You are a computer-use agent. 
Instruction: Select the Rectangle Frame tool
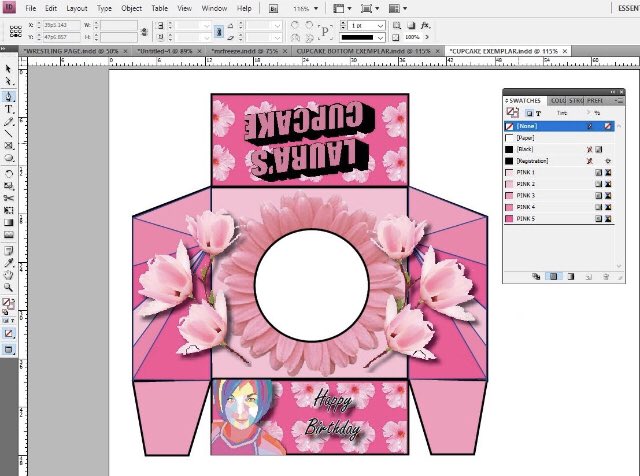(8, 146)
